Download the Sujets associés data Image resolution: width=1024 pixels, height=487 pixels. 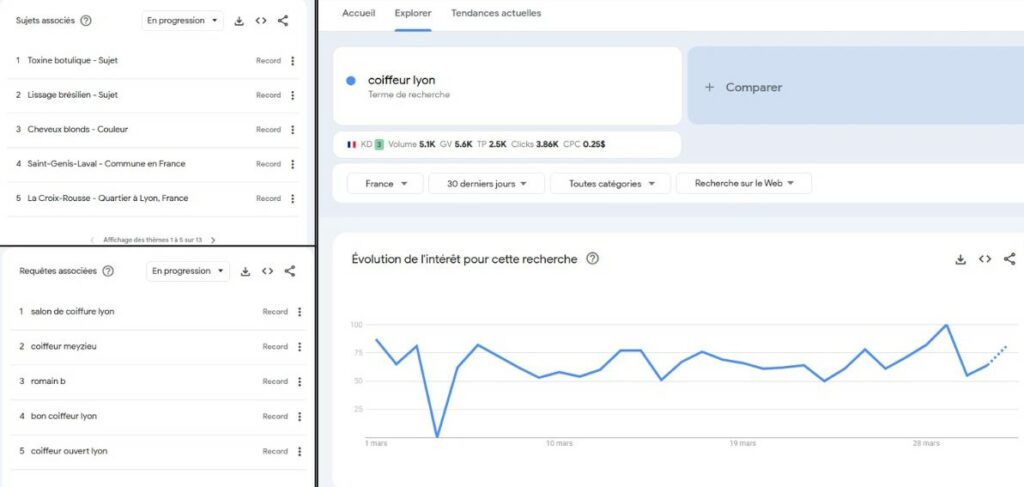(239, 21)
